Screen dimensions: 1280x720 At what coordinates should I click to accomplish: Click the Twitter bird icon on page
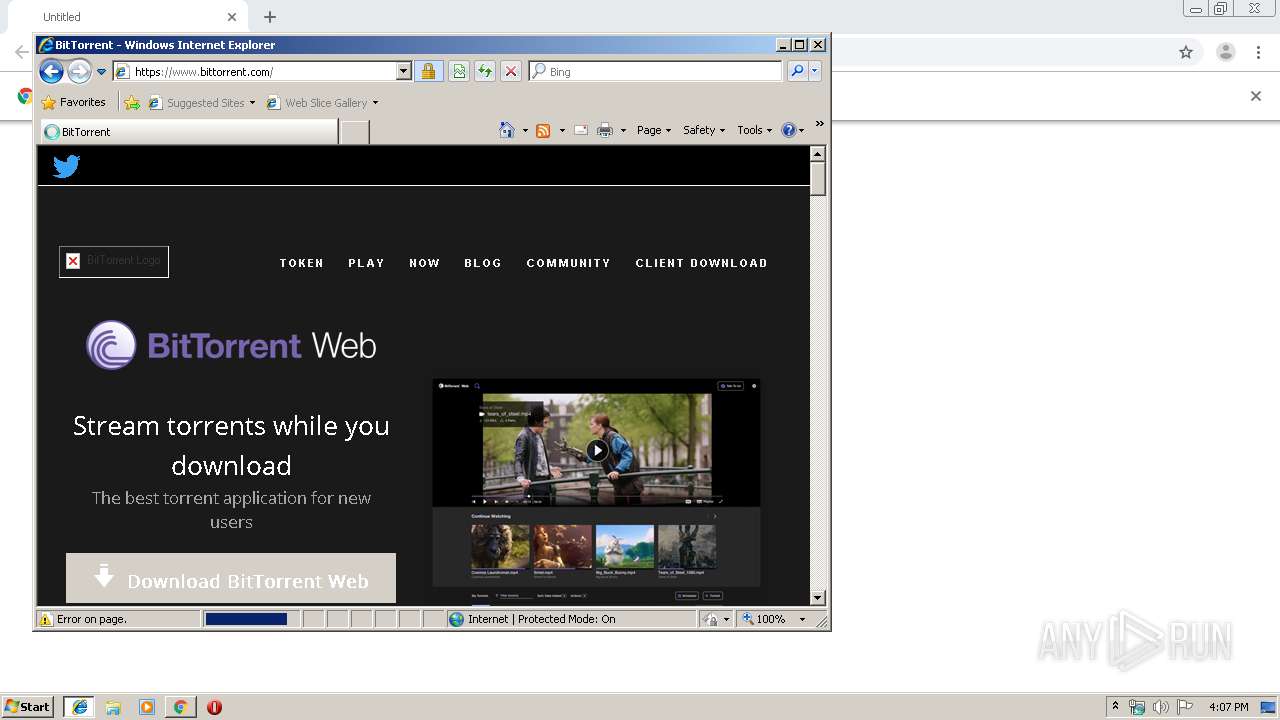(x=66, y=166)
